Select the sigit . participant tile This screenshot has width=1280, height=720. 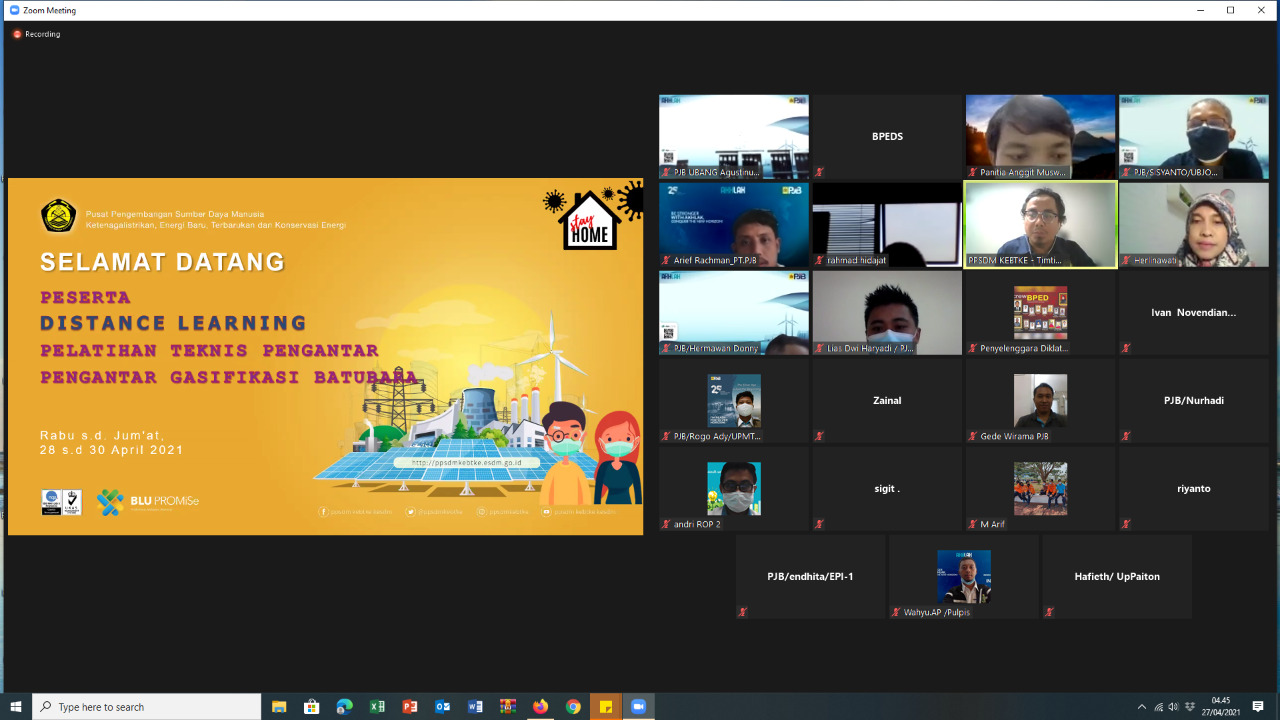[887, 489]
